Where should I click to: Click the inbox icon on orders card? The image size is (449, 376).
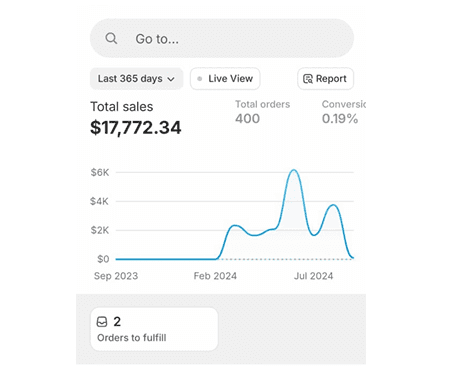pos(102,322)
